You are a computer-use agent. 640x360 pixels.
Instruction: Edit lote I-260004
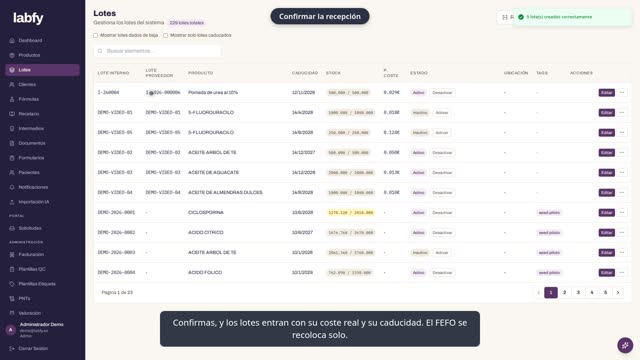click(607, 93)
